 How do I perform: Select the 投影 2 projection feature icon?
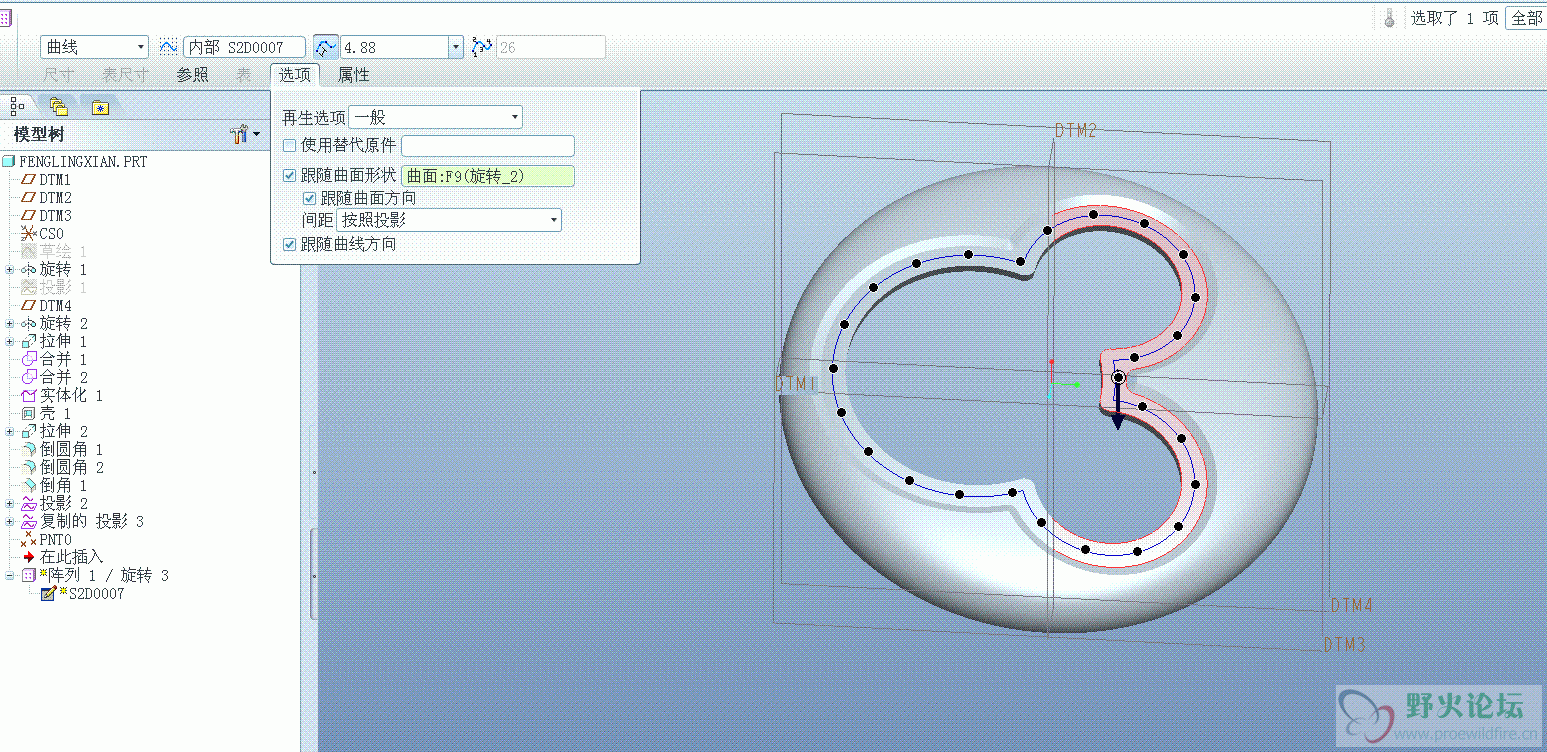pos(28,504)
